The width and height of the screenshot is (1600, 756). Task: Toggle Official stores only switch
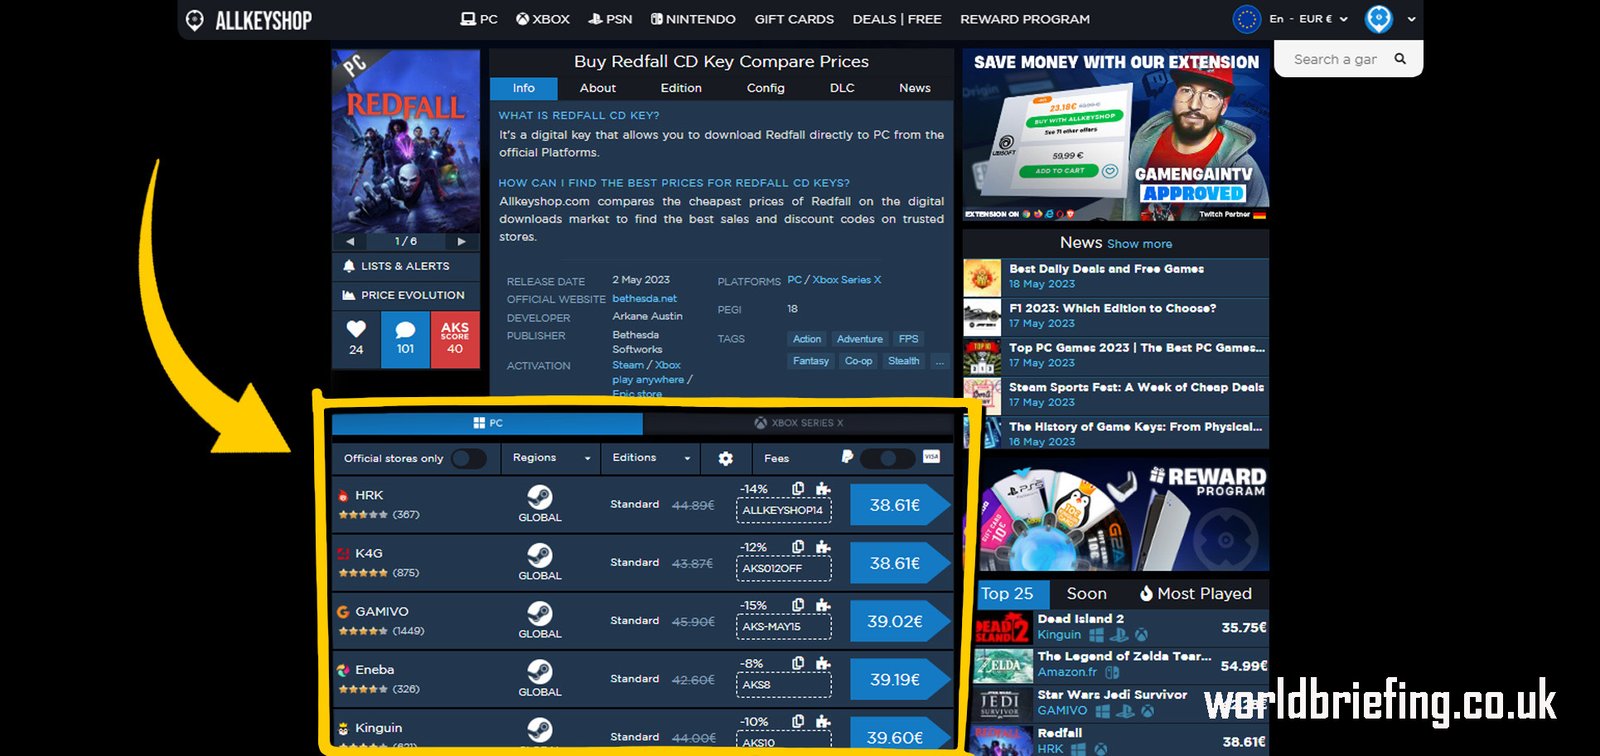point(468,458)
